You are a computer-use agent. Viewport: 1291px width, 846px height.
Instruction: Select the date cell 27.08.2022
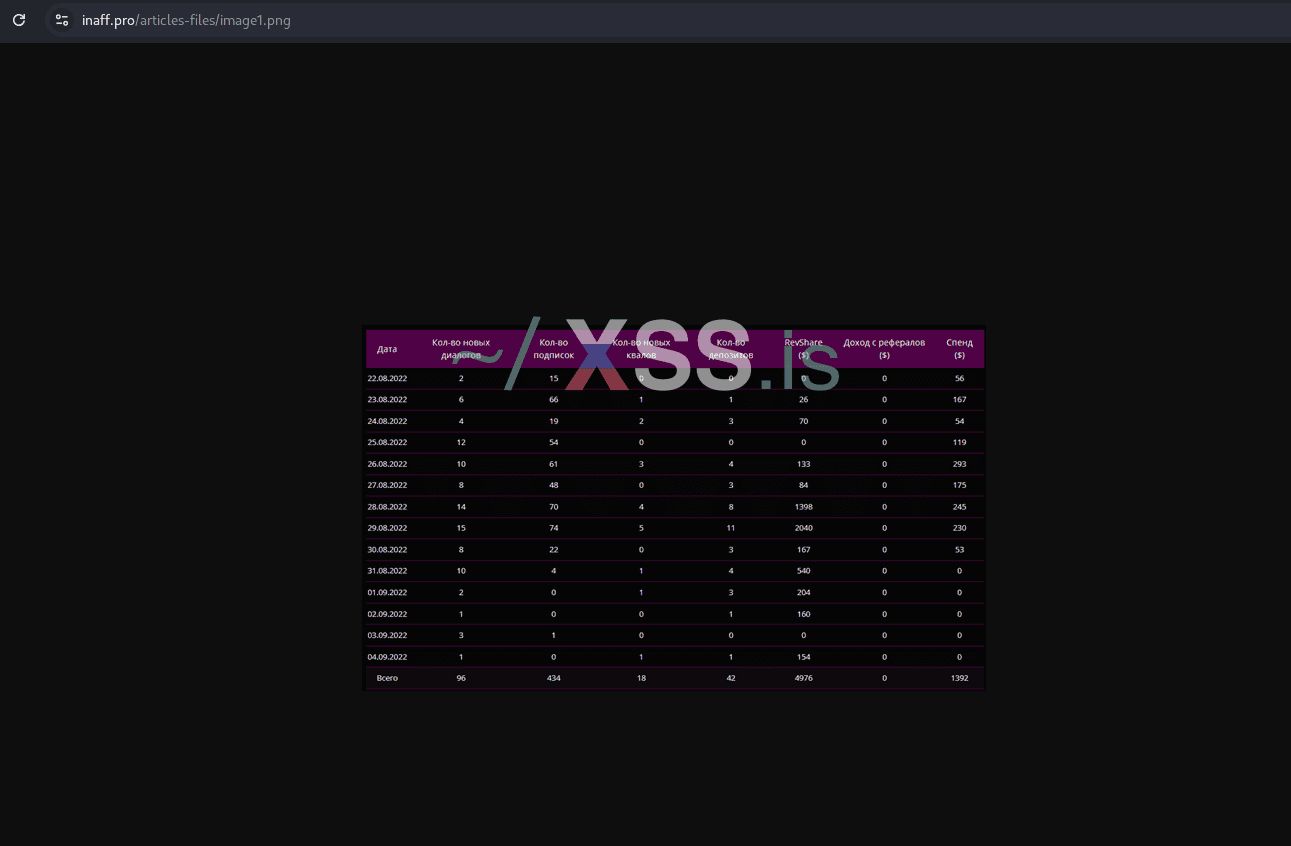(x=387, y=486)
